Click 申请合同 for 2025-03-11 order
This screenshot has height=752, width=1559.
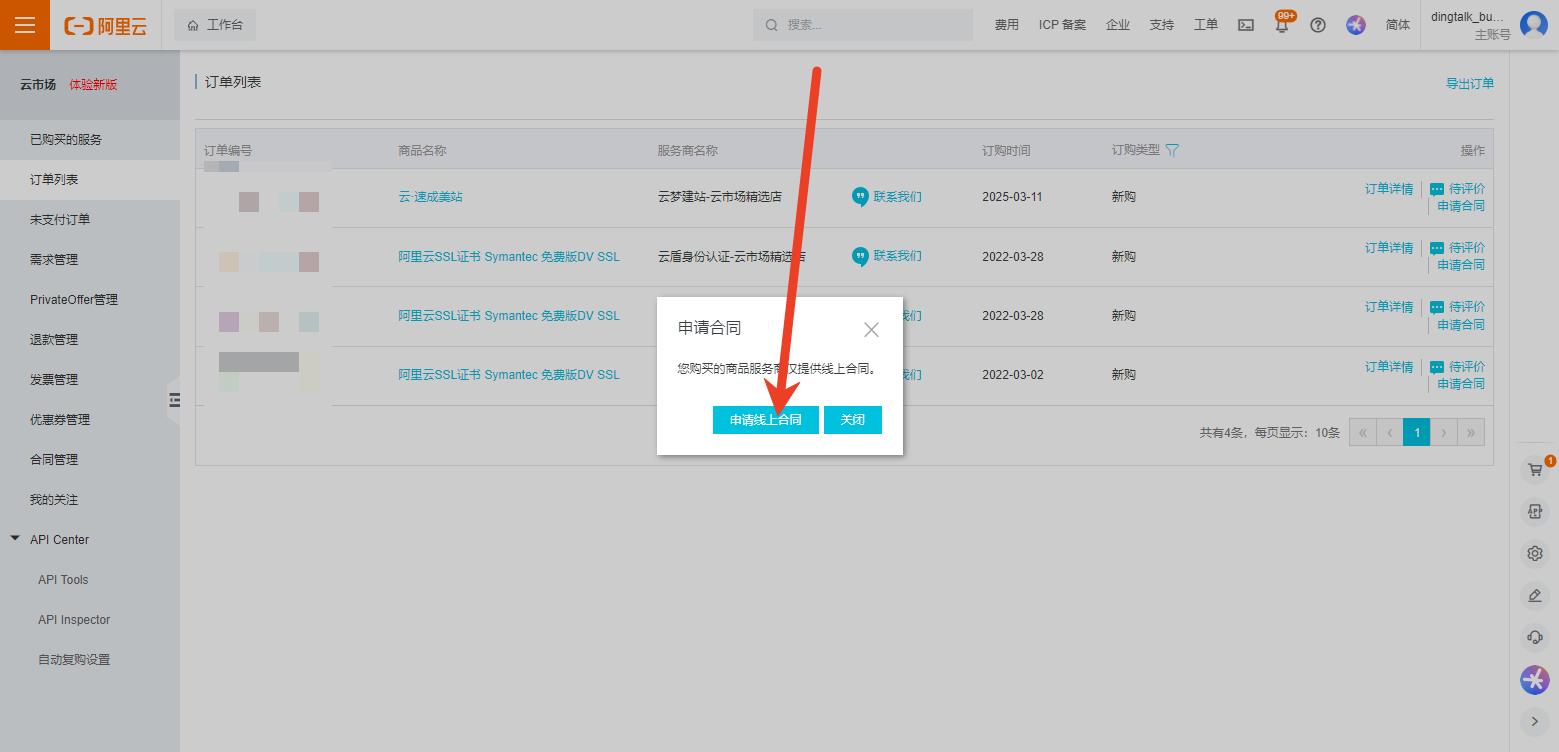point(1461,206)
